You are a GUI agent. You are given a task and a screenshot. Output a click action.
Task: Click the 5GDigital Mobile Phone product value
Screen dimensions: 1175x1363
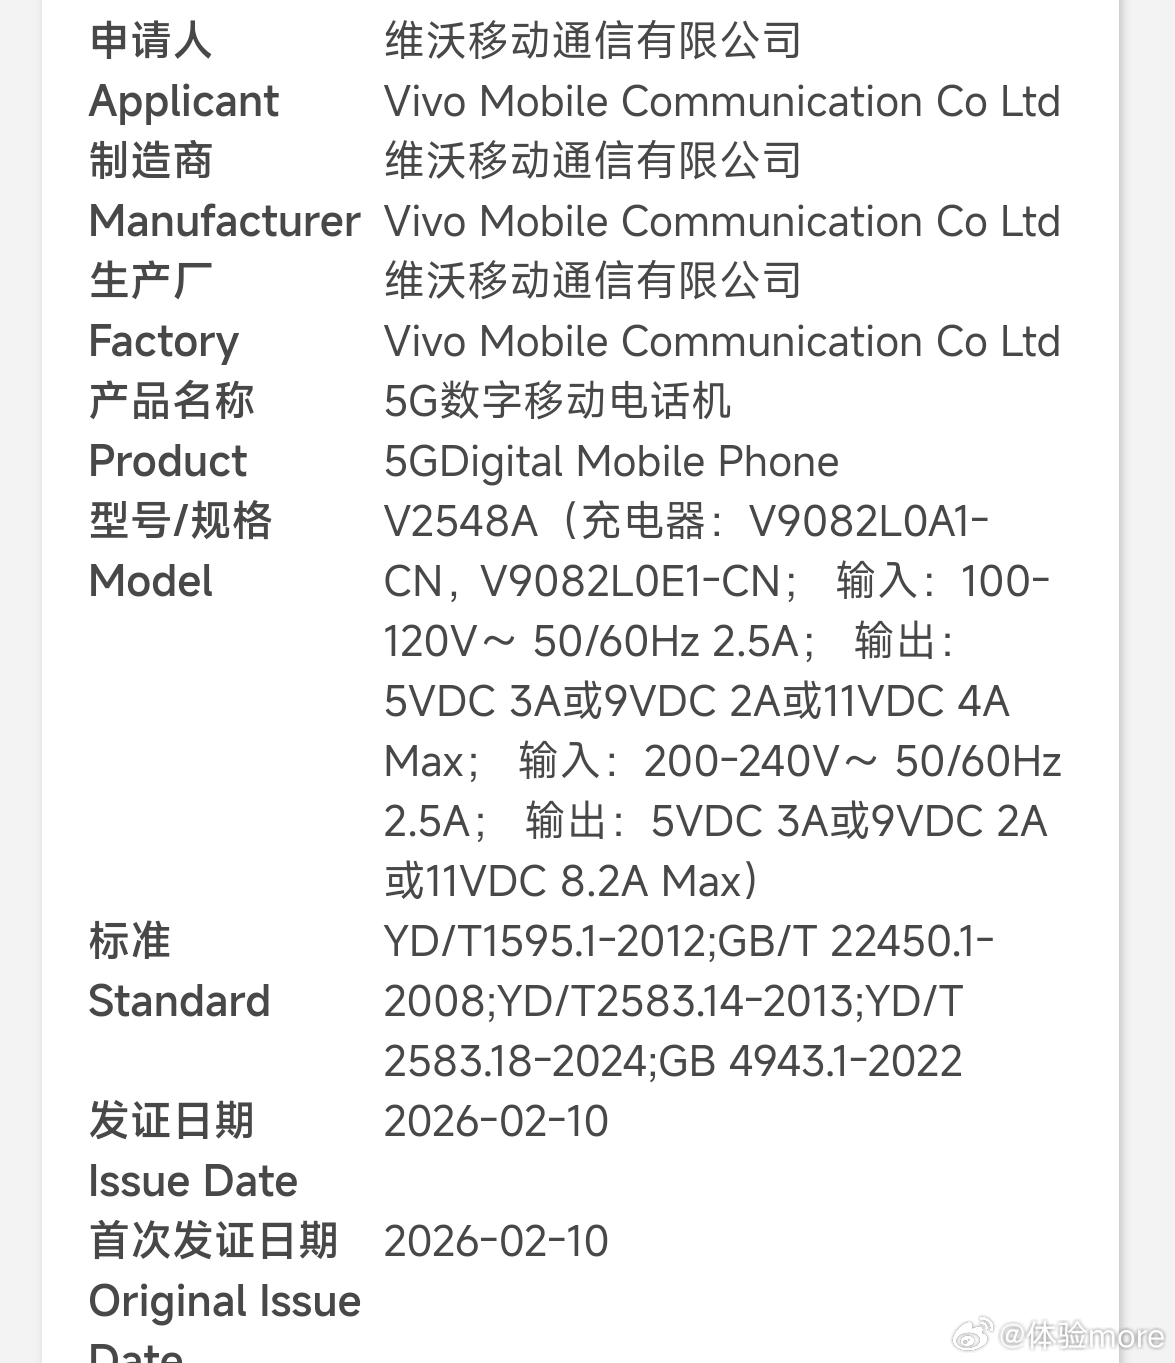click(x=611, y=461)
